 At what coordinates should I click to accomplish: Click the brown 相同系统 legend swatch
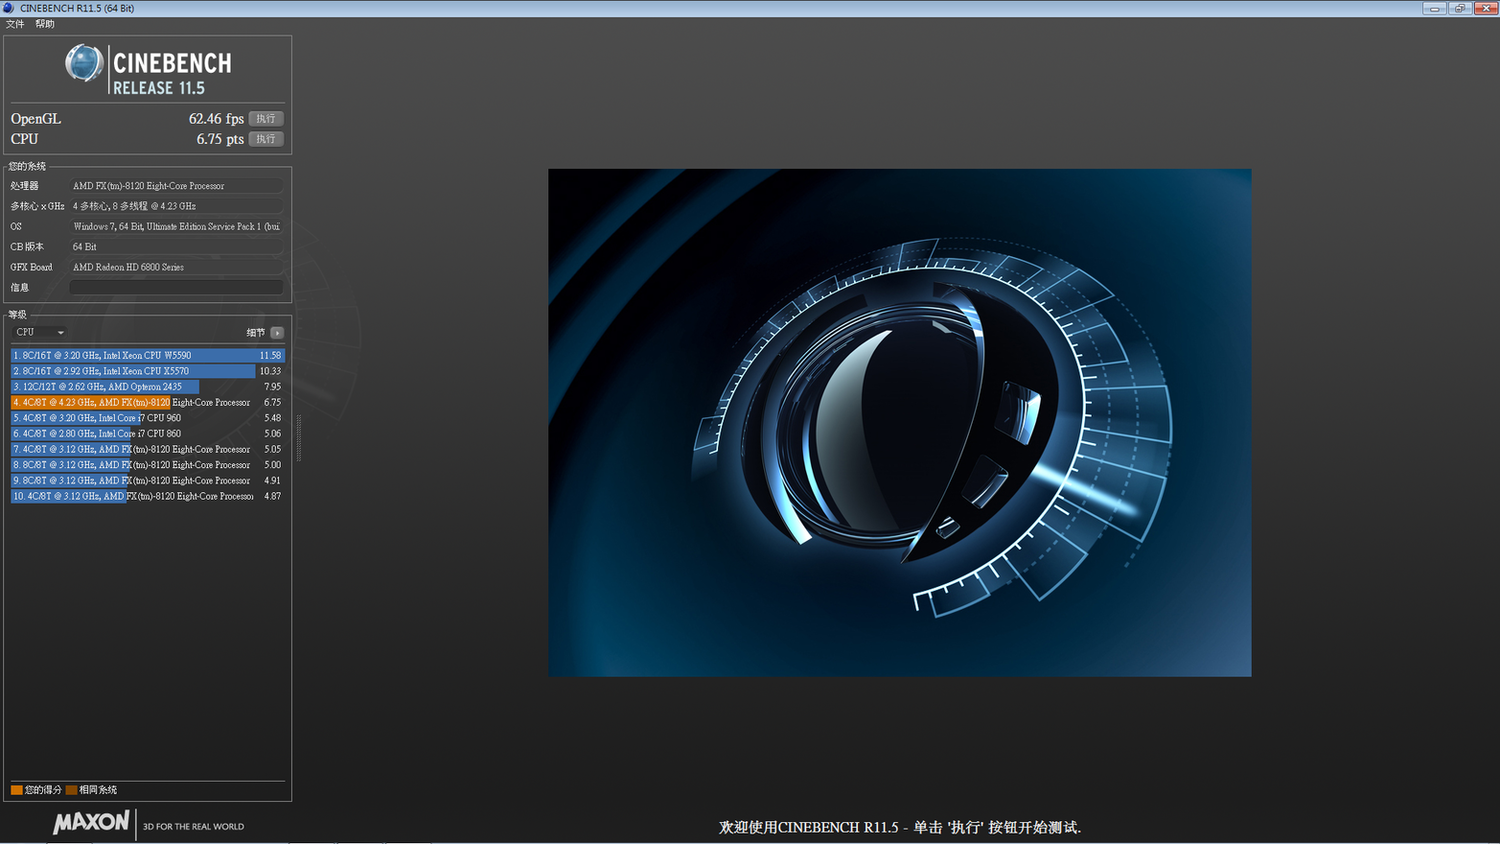point(71,790)
